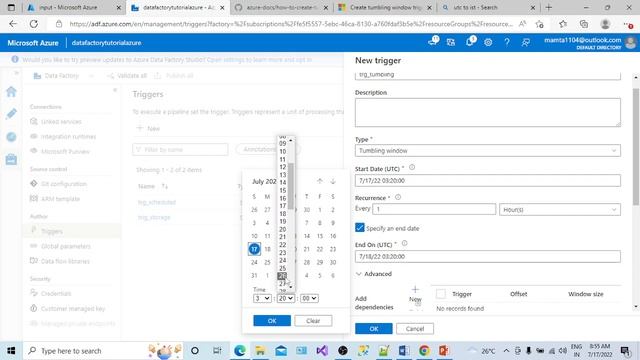This screenshot has width=640, height=360.
Task: Open Microsoft Edge from taskbar
Action: coord(240,351)
